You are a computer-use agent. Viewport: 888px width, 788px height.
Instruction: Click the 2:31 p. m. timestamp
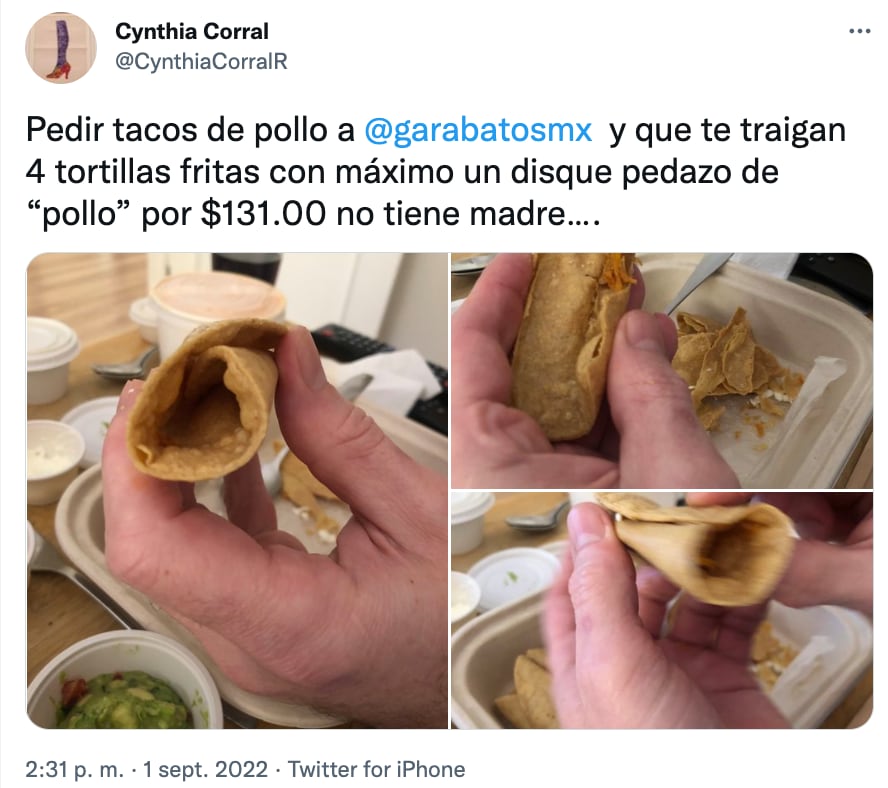74,769
